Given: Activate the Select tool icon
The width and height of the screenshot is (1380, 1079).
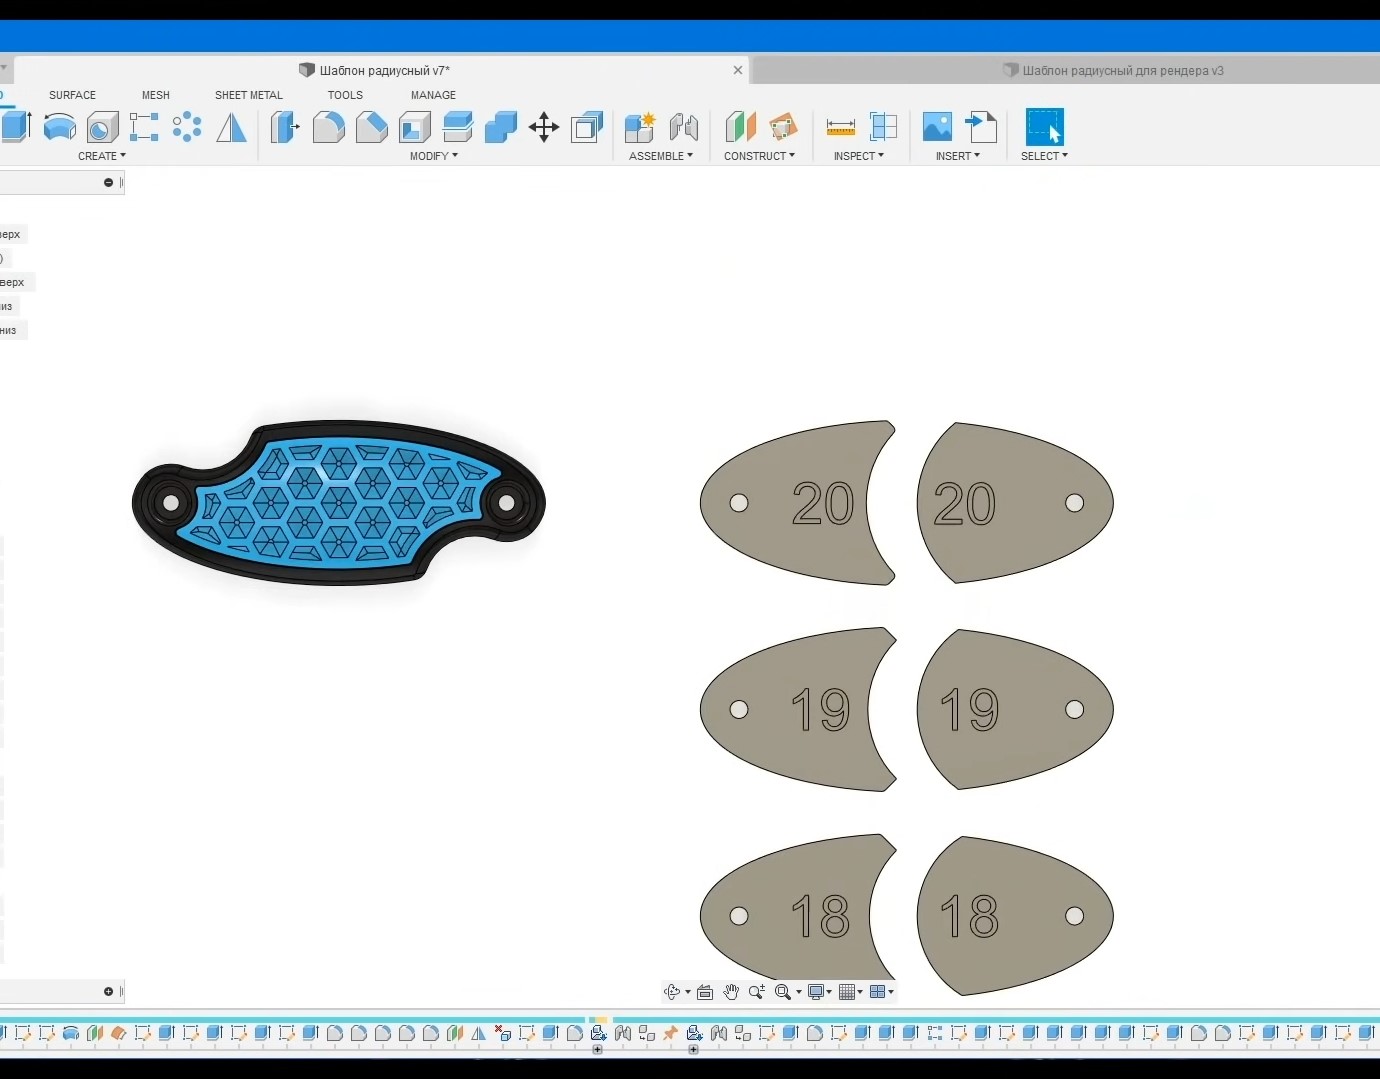Looking at the screenshot, I should (1045, 127).
